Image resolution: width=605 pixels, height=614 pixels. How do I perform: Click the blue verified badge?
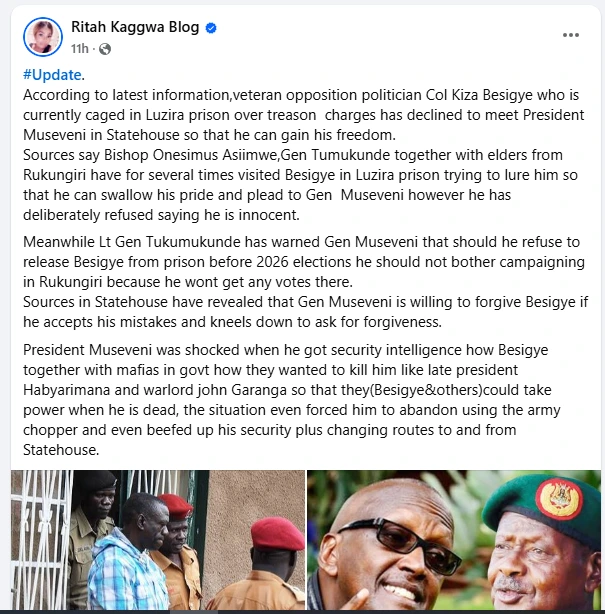(x=211, y=28)
